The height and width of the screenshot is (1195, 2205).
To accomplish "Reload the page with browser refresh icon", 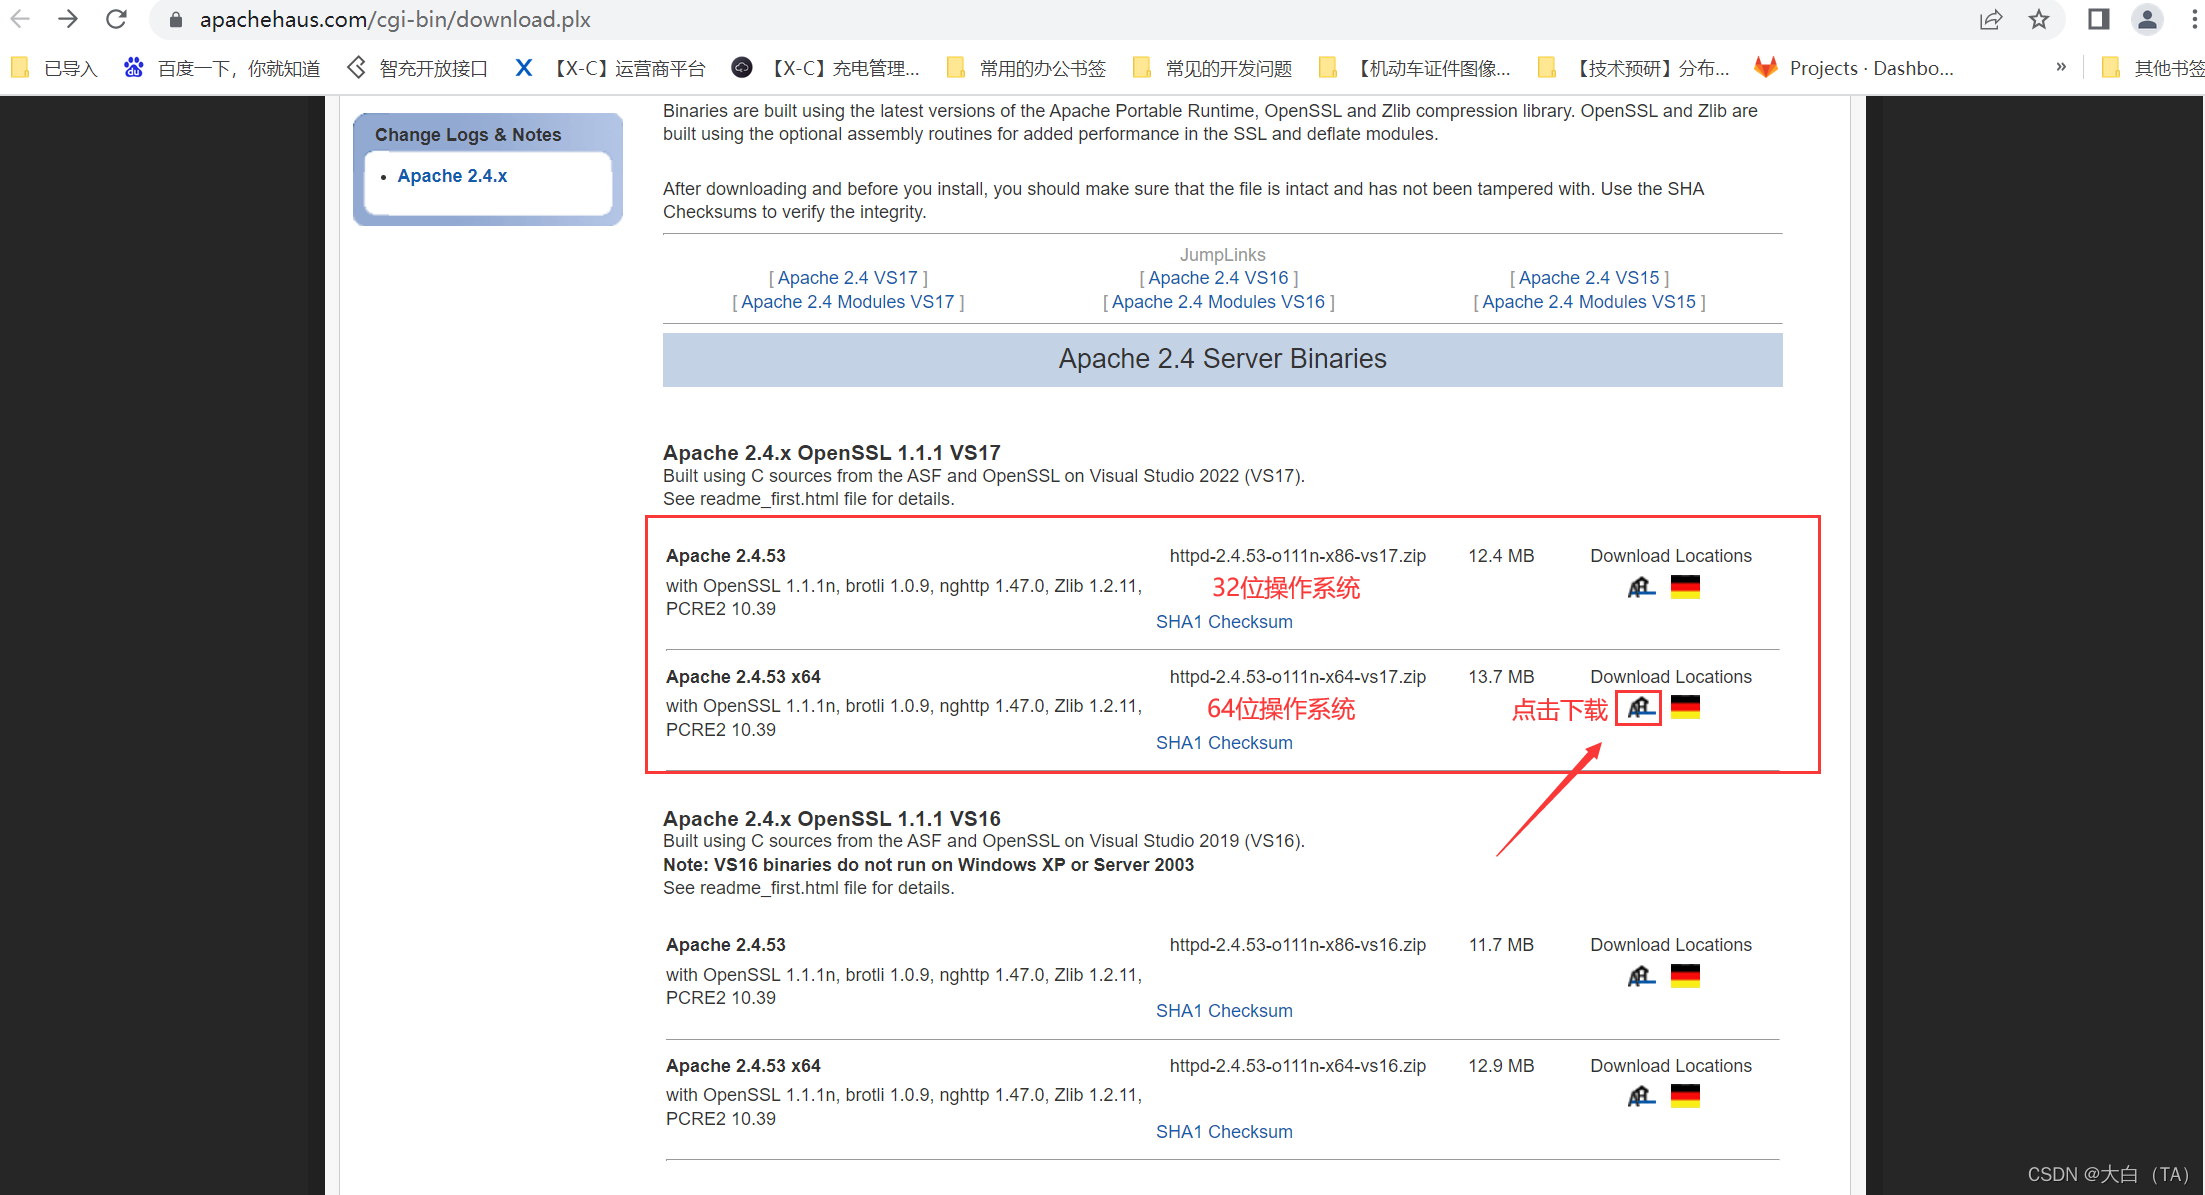I will click(x=116, y=19).
